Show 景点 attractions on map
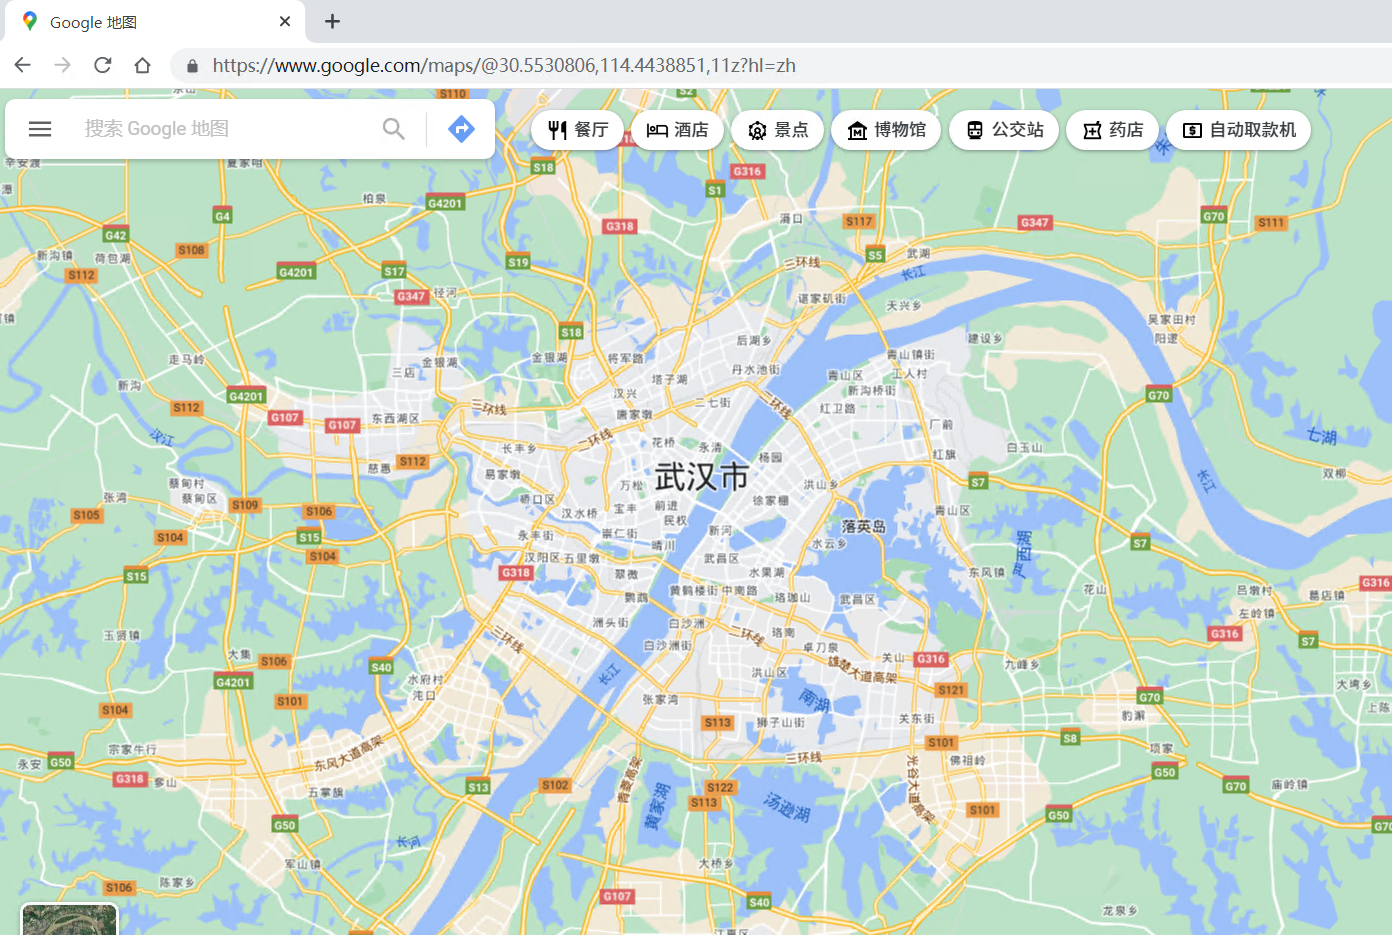1392x935 pixels. (778, 130)
